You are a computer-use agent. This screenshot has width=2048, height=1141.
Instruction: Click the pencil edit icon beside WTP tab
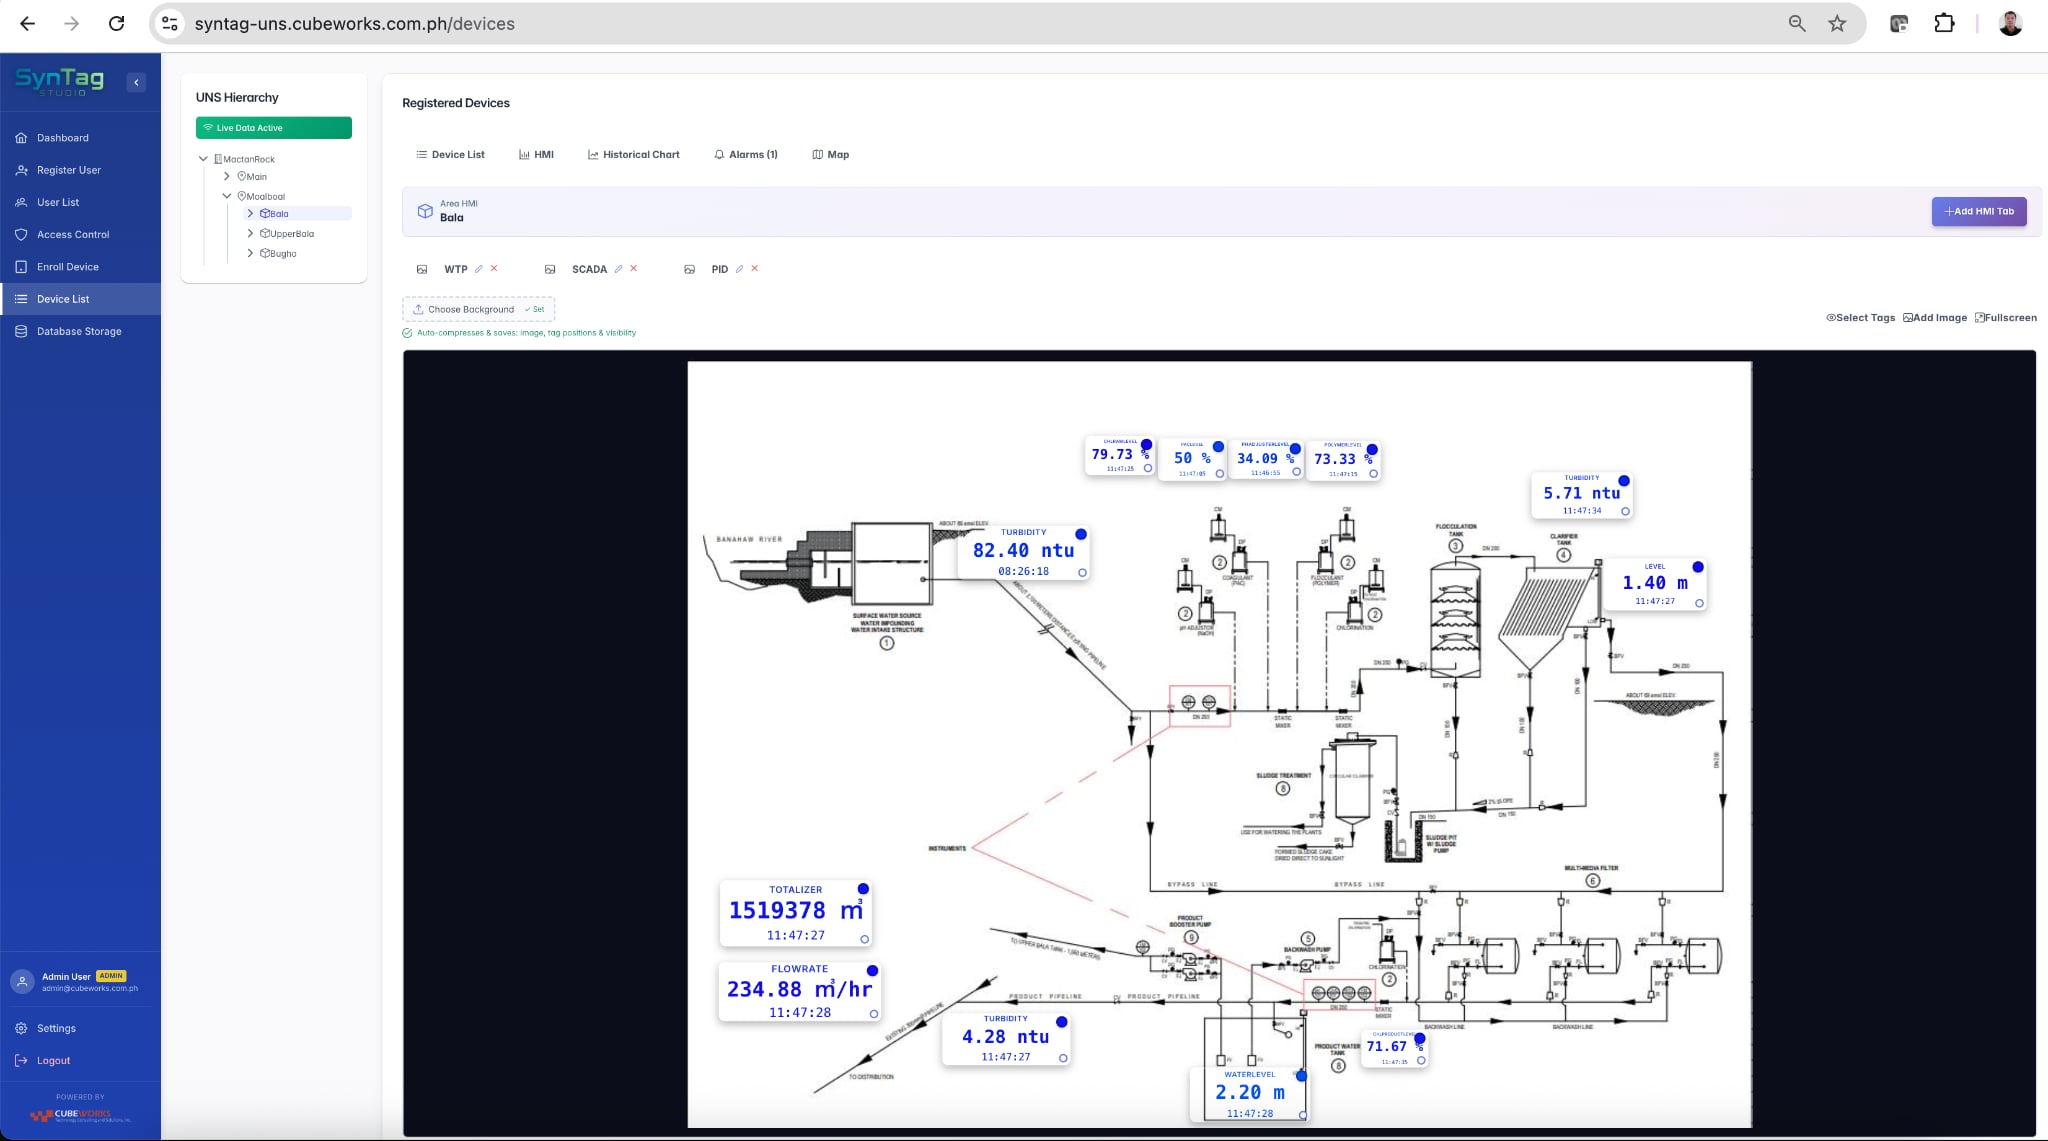pyautogui.click(x=479, y=269)
